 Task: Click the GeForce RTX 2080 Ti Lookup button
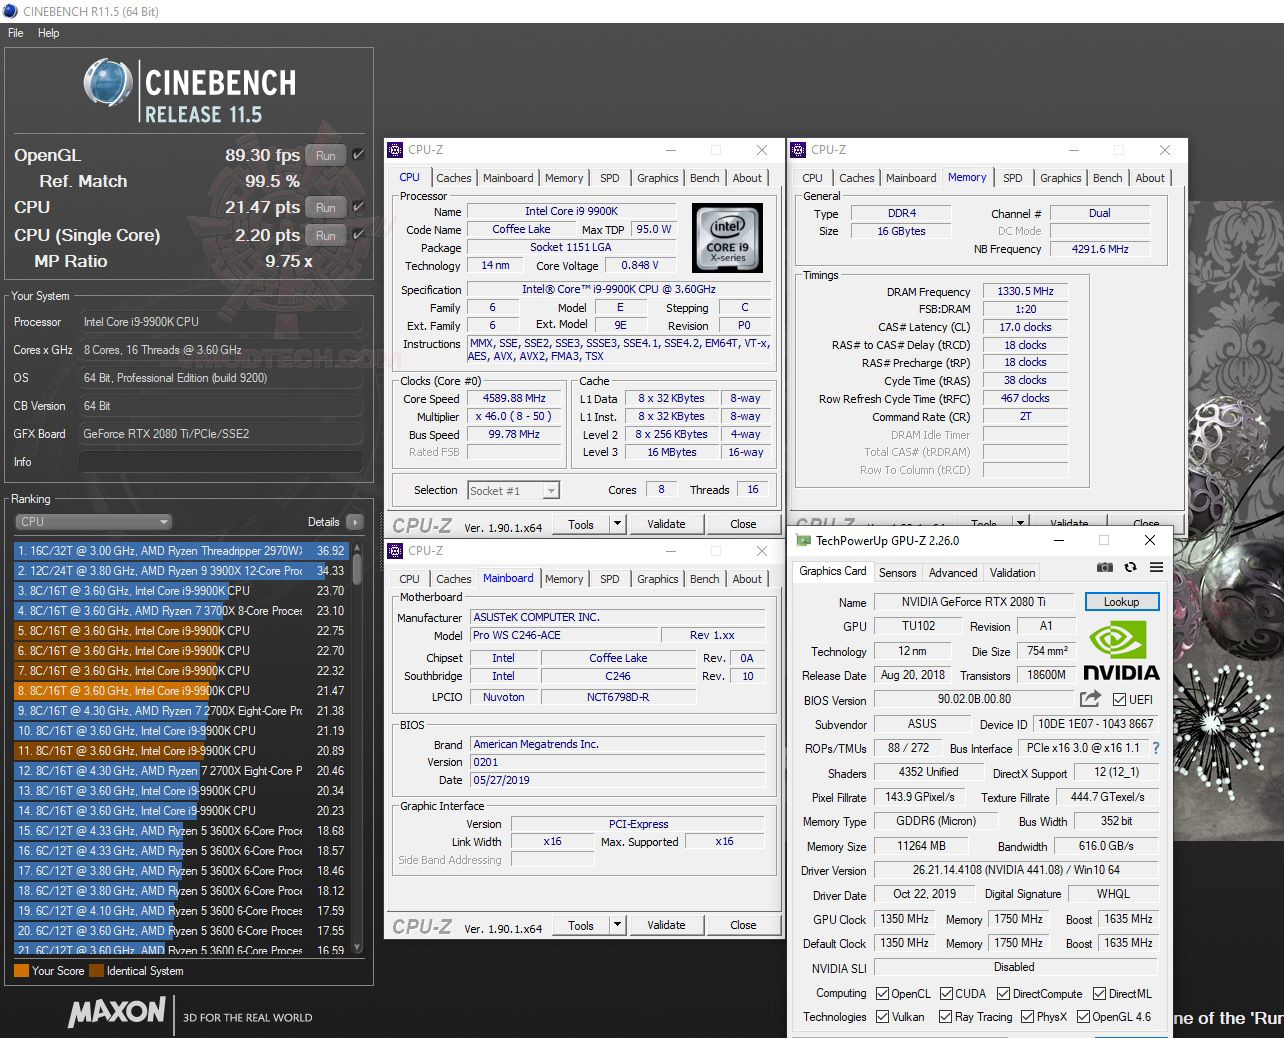coord(1121,601)
